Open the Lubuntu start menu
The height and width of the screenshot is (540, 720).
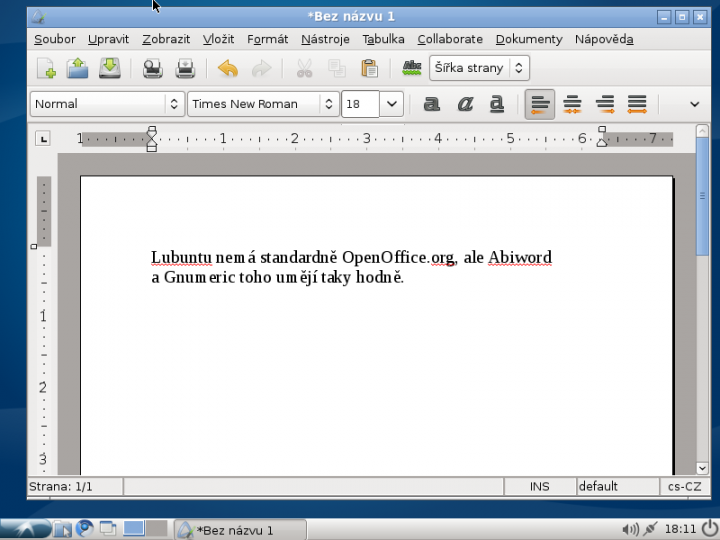coord(25,529)
